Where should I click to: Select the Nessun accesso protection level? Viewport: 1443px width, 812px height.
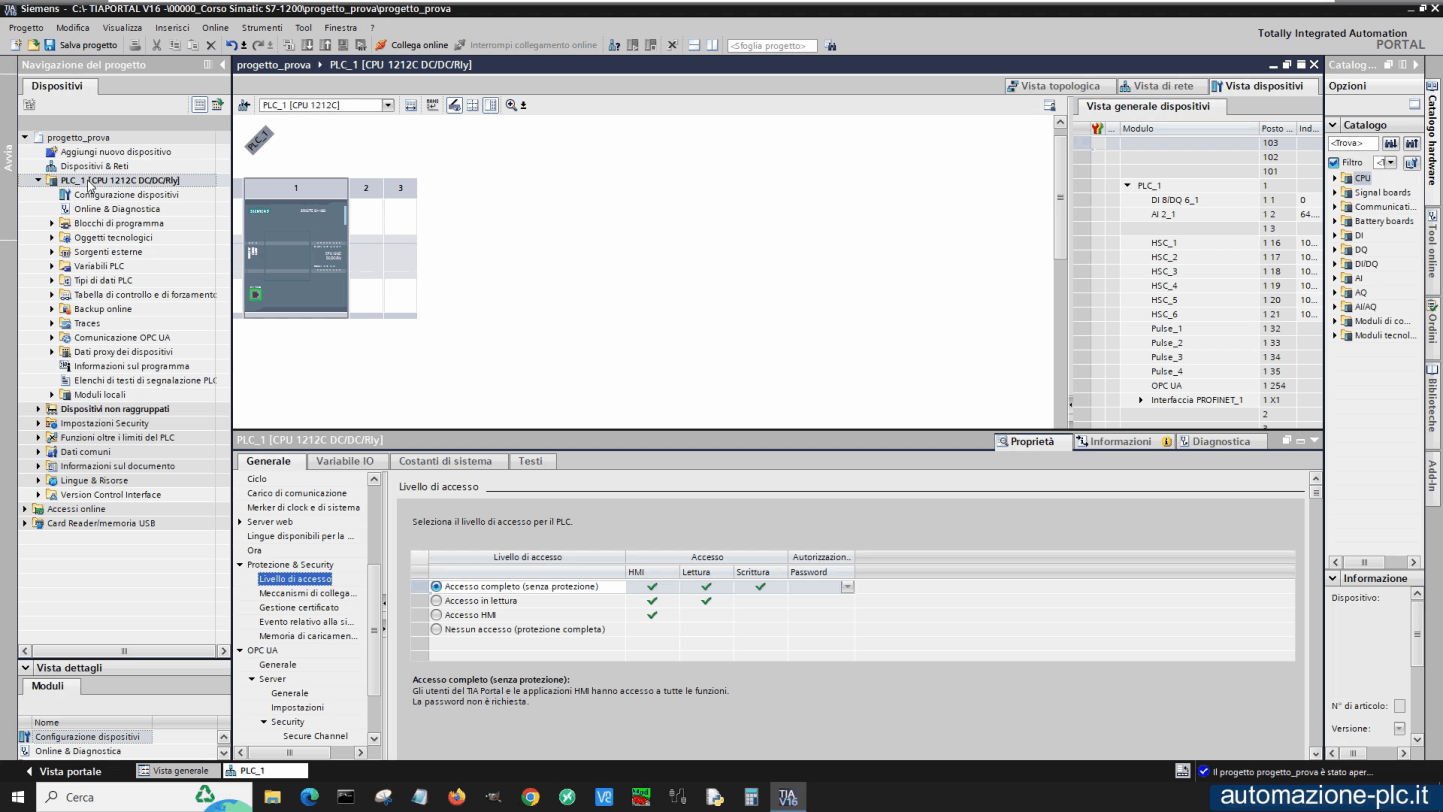click(x=436, y=629)
